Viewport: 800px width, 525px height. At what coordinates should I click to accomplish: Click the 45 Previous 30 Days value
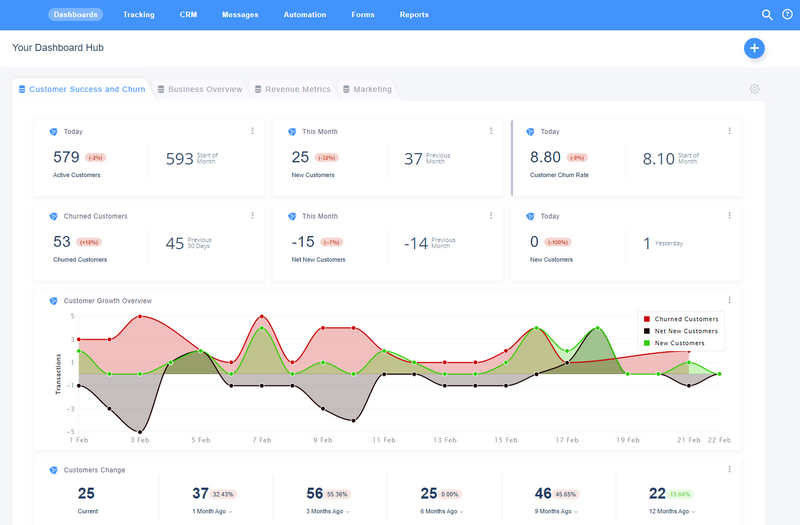[x=174, y=244]
